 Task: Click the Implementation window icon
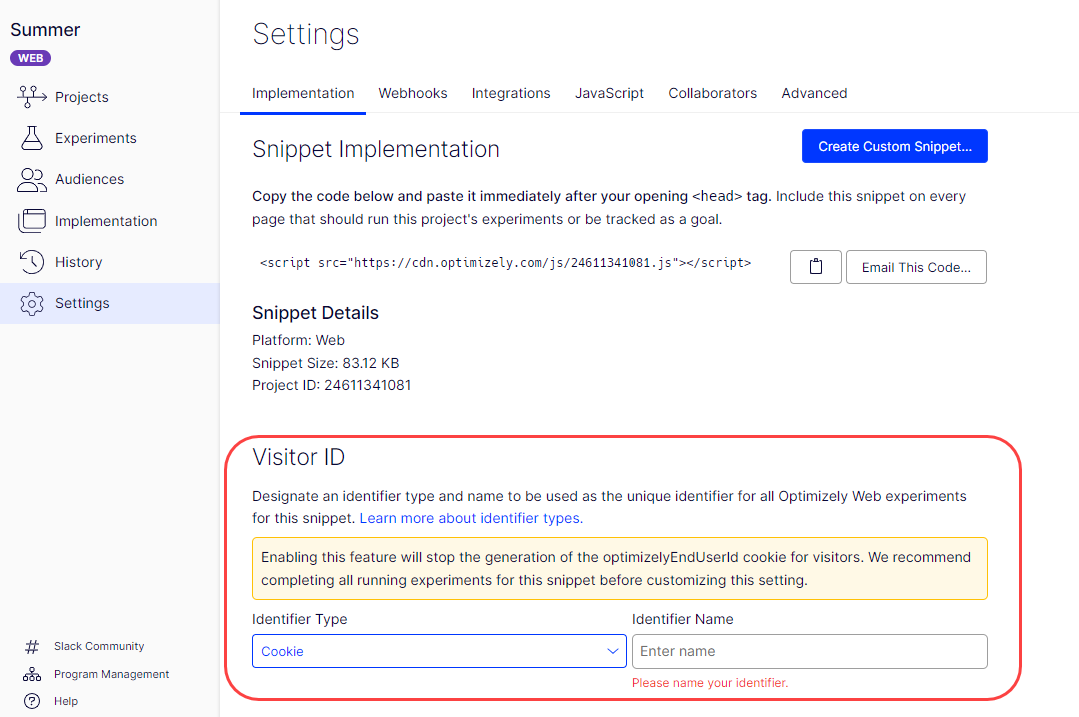pyautogui.click(x=32, y=221)
